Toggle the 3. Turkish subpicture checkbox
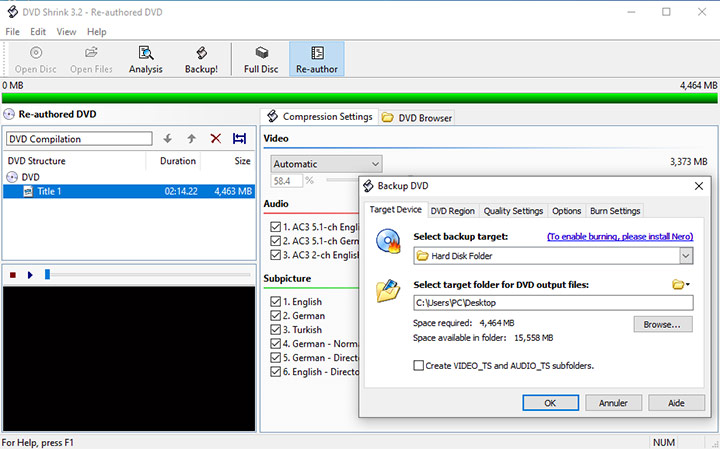This screenshot has height=449, width=720. [275, 329]
